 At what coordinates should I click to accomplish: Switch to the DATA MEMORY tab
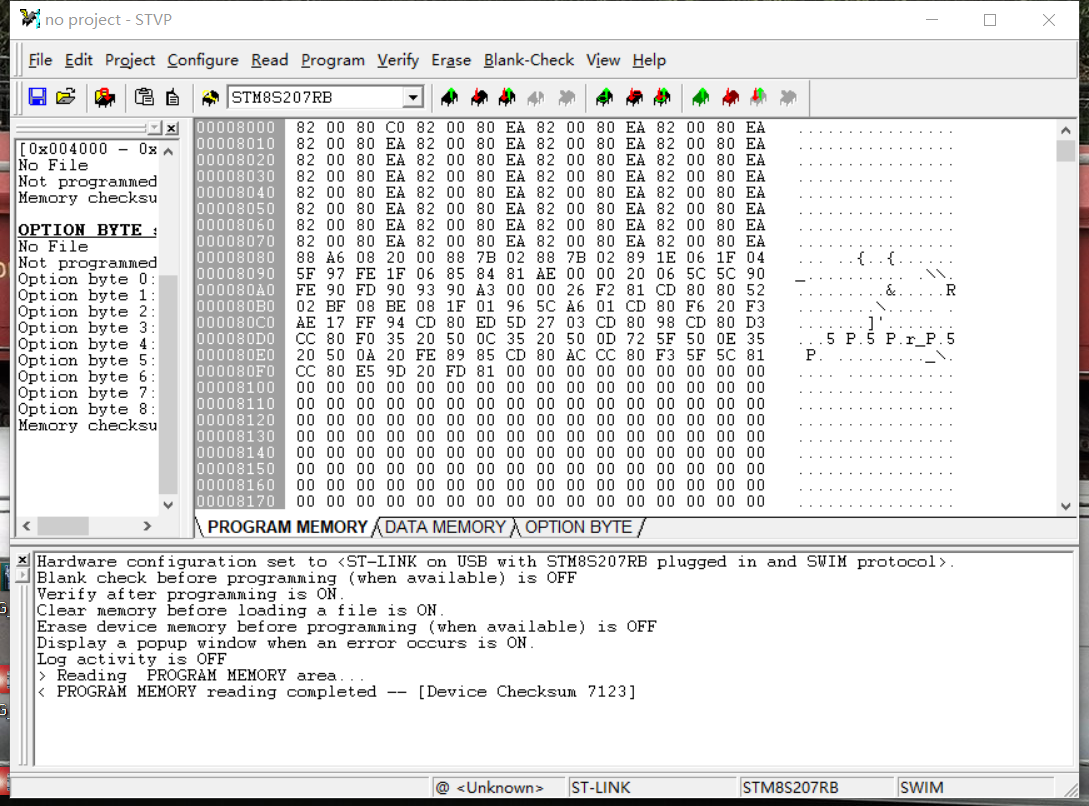coord(445,527)
